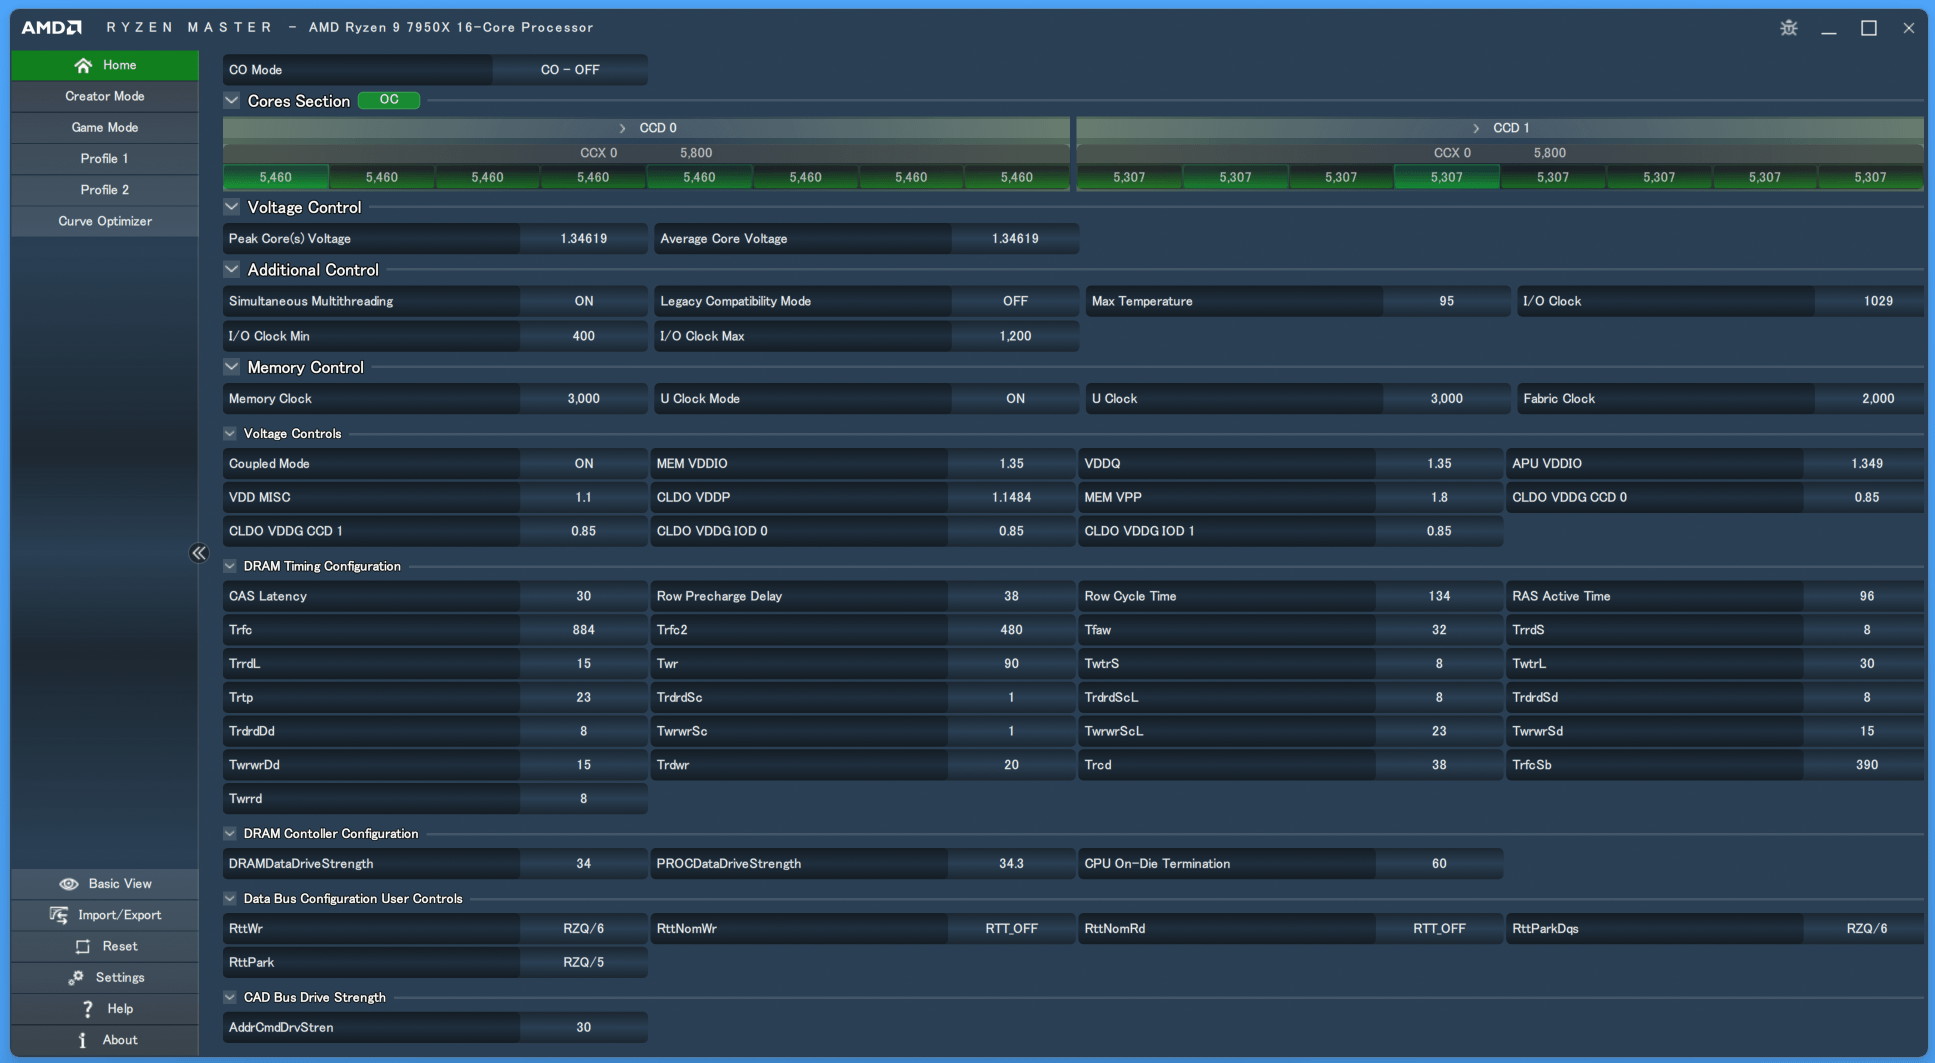Open Profile 2

105,190
